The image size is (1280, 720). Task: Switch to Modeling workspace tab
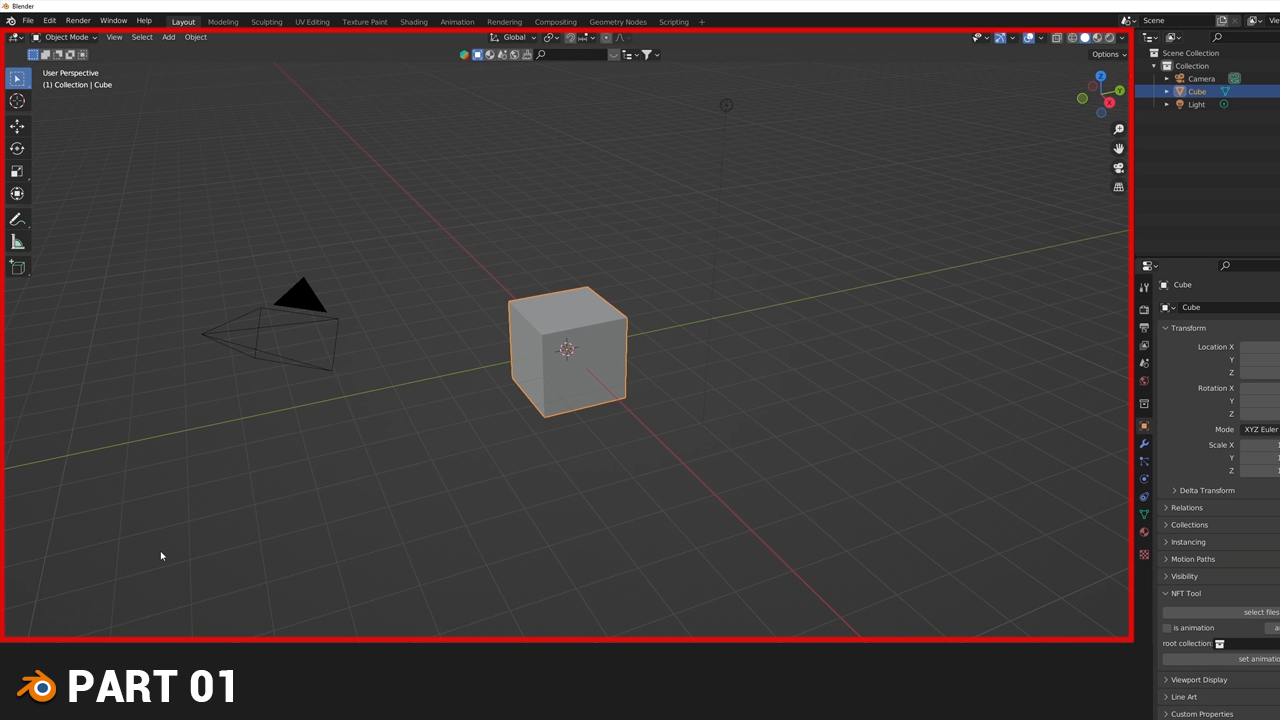click(x=223, y=22)
